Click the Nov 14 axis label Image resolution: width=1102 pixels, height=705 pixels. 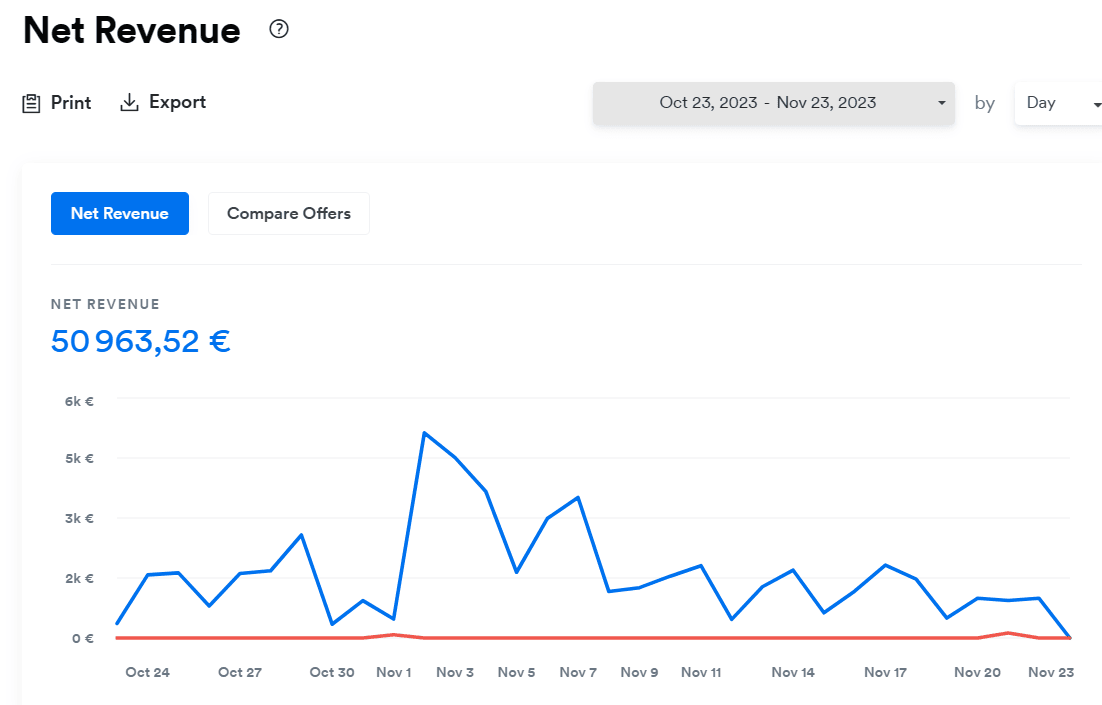click(x=793, y=672)
